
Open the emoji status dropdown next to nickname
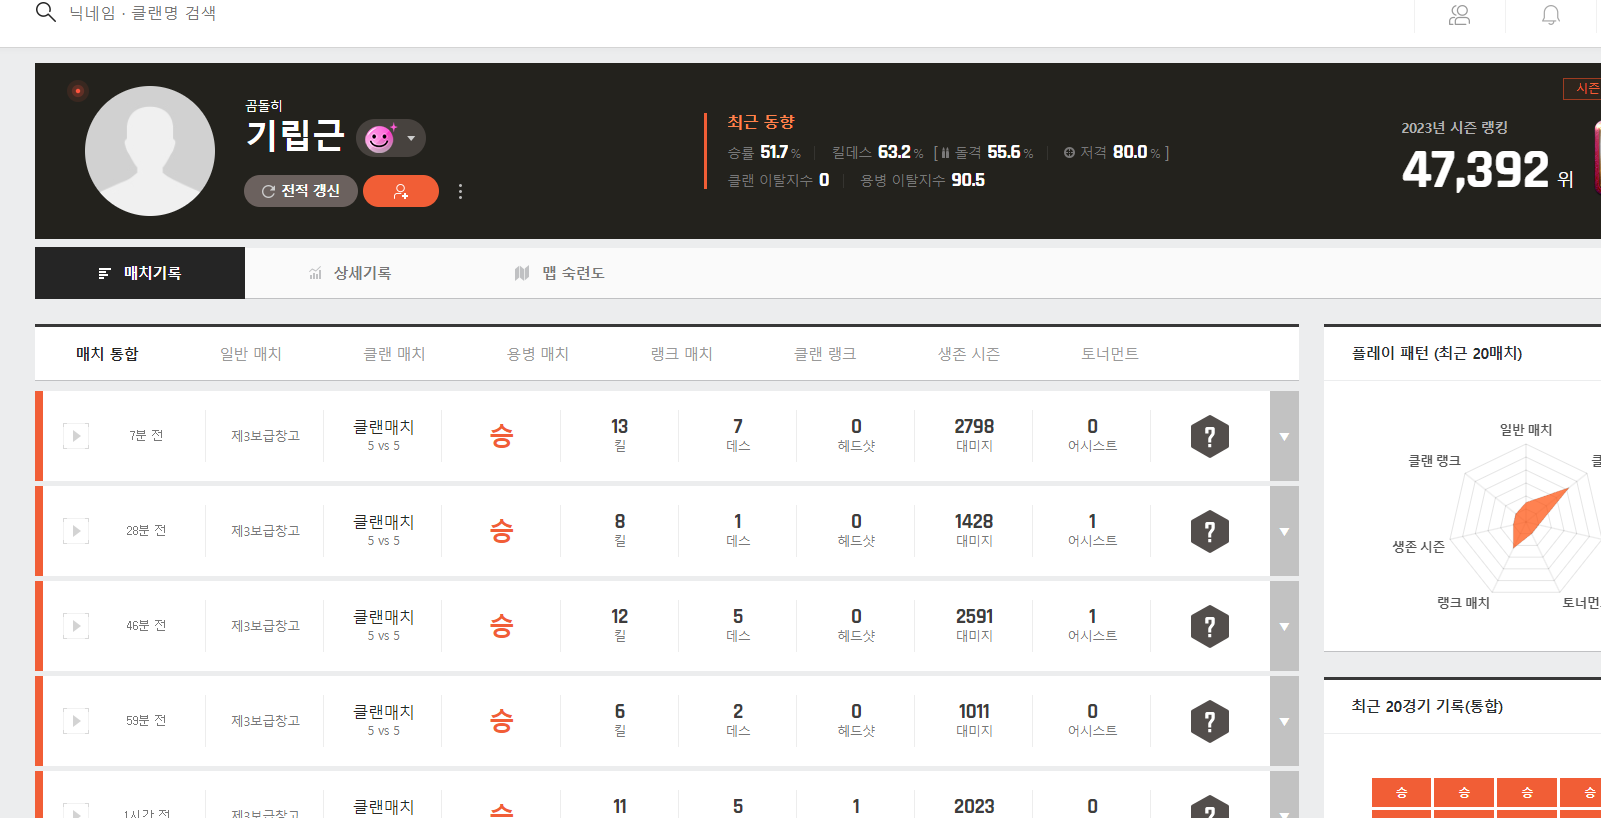(x=391, y=138)
